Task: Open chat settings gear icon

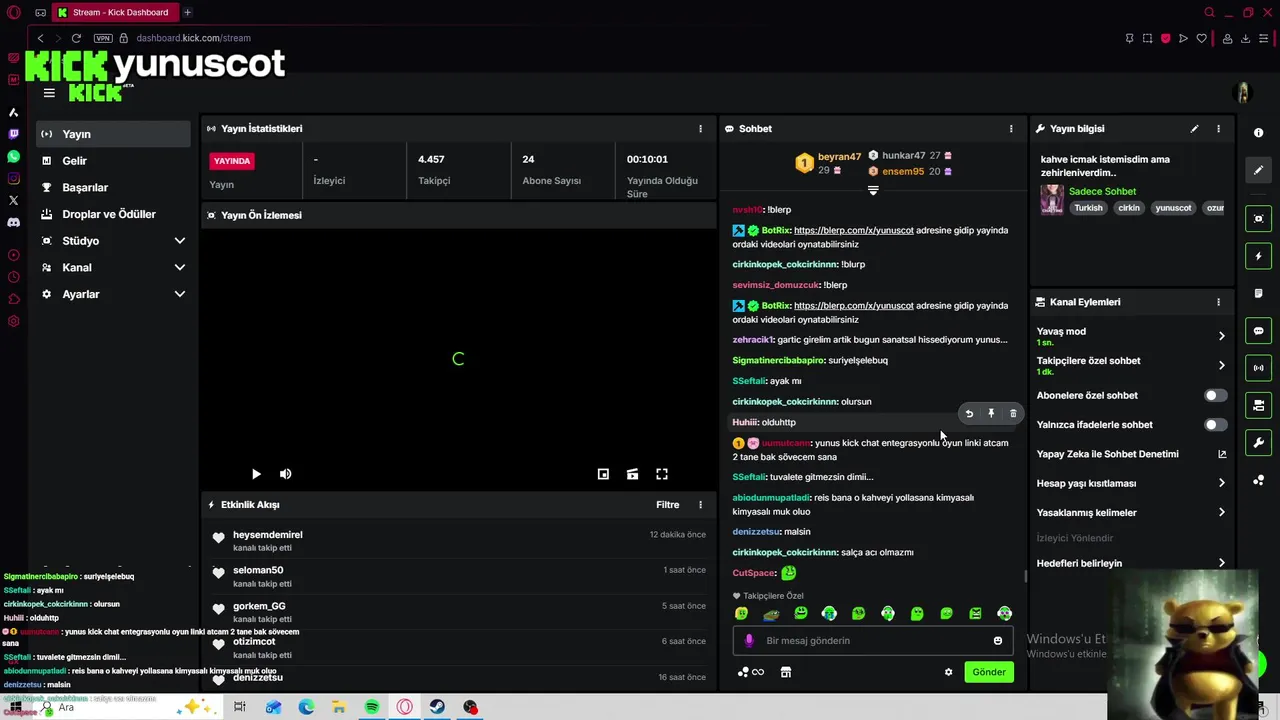Action: click(x=948, y=672)
